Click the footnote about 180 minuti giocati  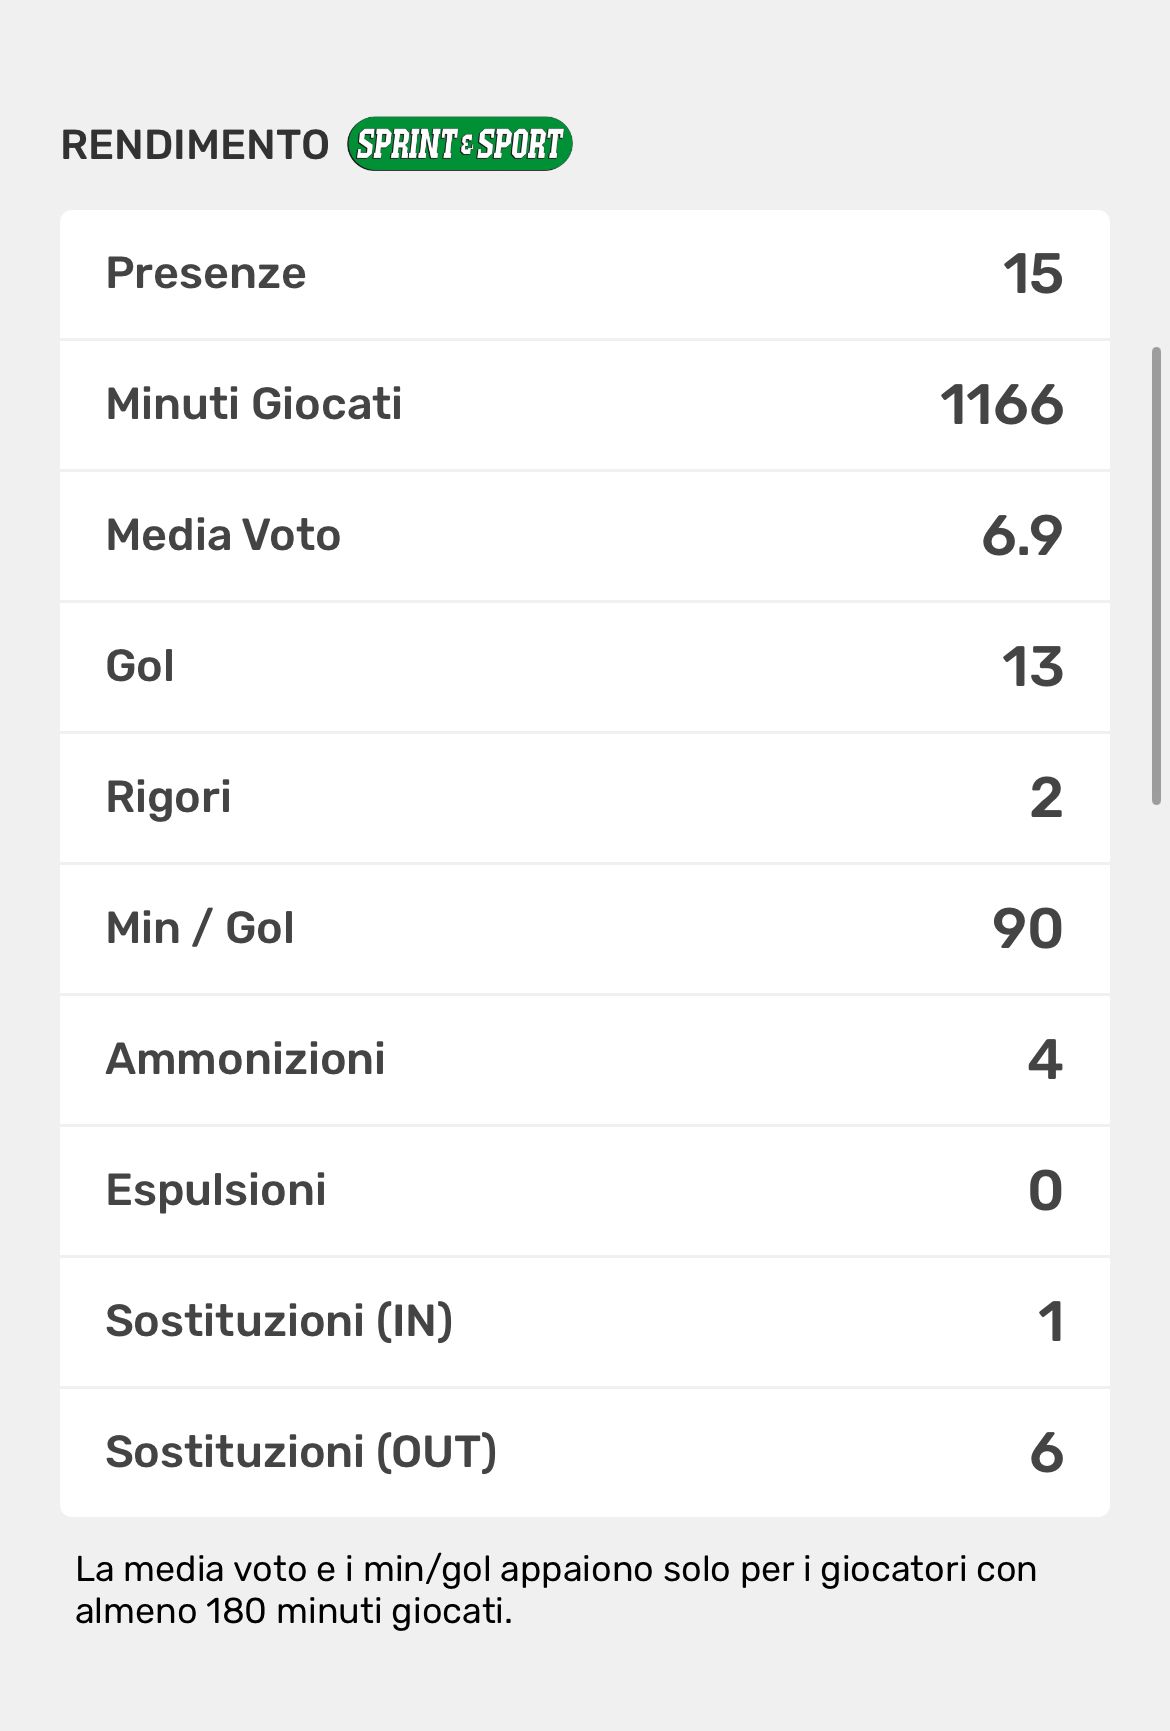555,1590
